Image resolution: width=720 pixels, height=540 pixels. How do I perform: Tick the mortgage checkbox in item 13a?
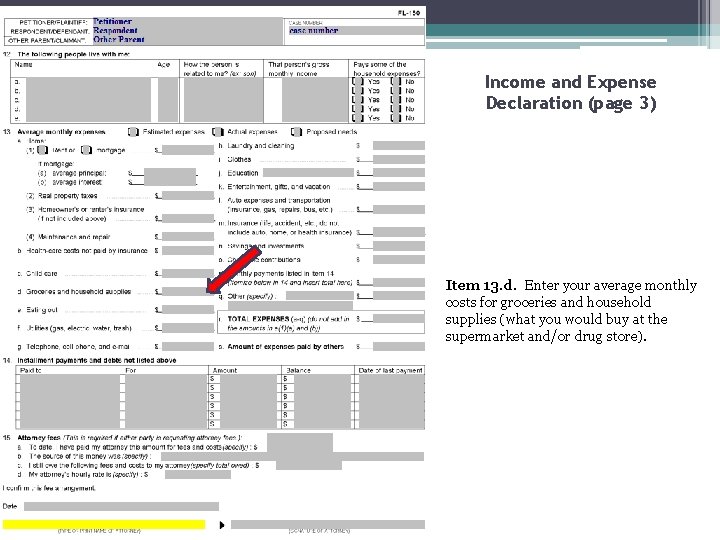86,150
